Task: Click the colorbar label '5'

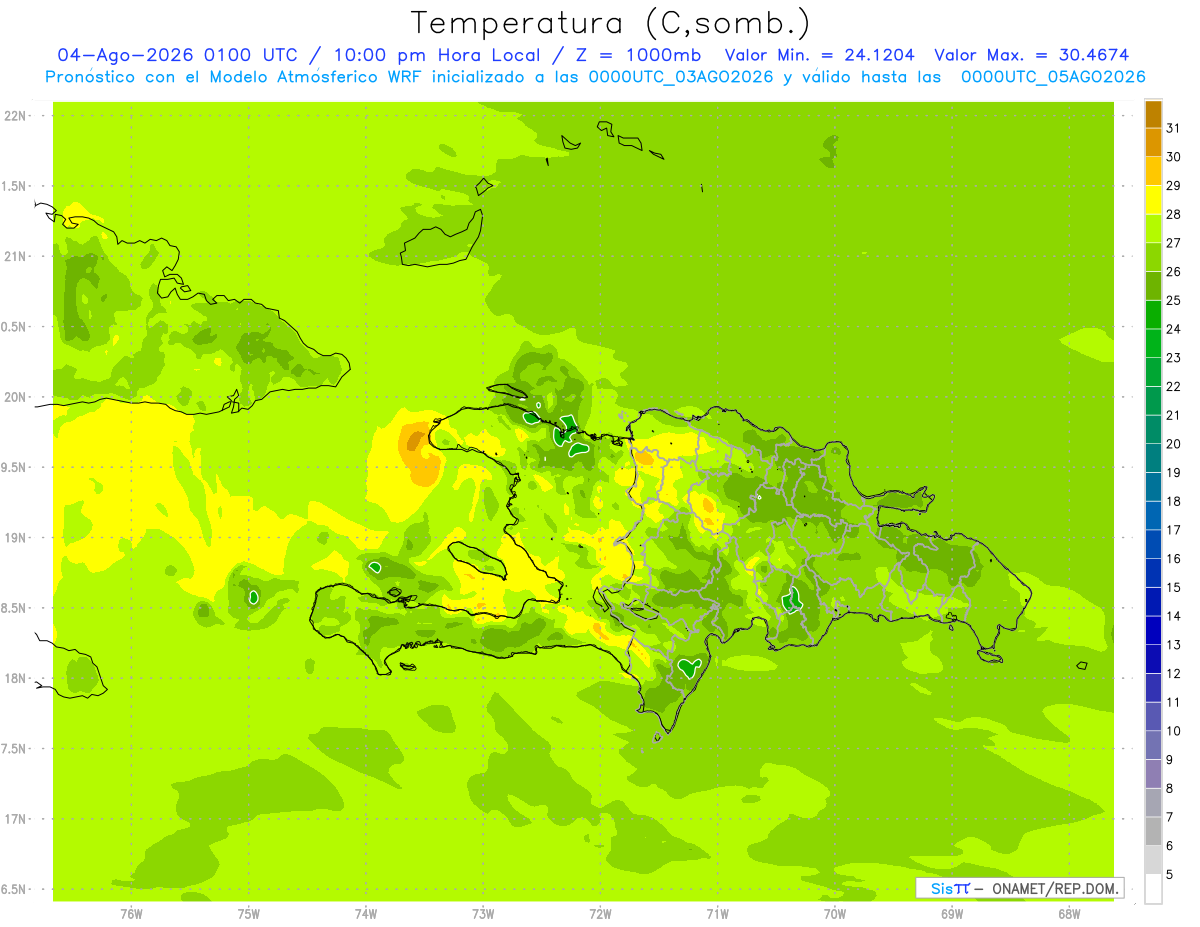Action: (1170, 875)
